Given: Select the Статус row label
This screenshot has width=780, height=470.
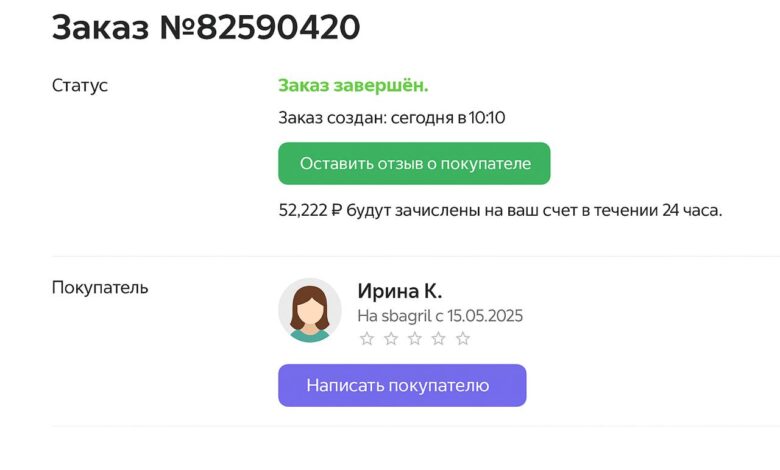Looking at the screenshot, I should (x=80, y=86).
